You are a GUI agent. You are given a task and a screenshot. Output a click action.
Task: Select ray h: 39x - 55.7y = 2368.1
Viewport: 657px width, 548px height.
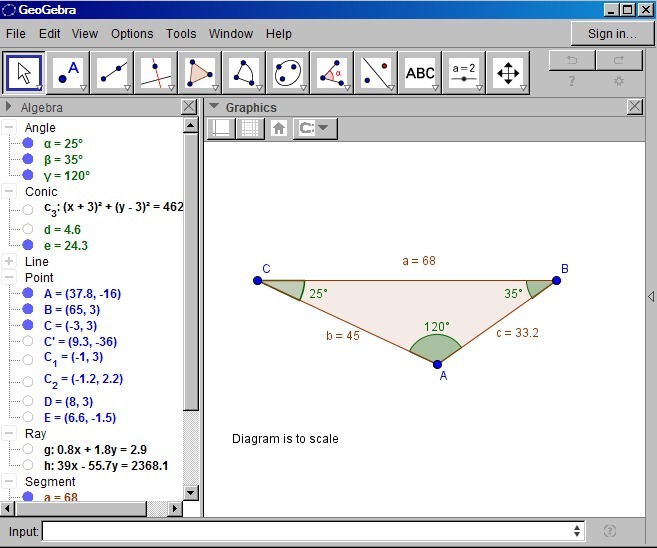pos(106,465)
